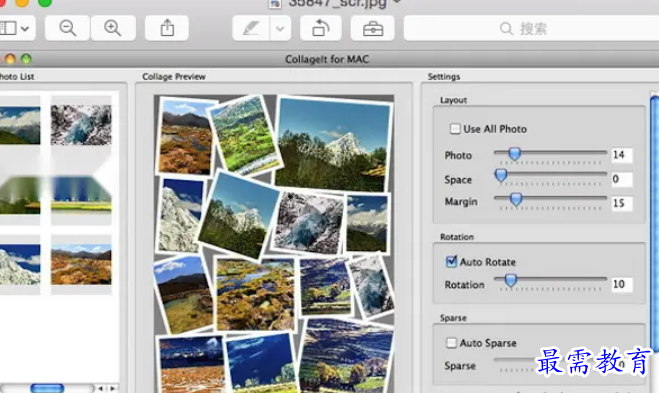Click the 'Layout' section heading
Screen dimensions: 659x393
pyautogui.click(x=453, y=100)
